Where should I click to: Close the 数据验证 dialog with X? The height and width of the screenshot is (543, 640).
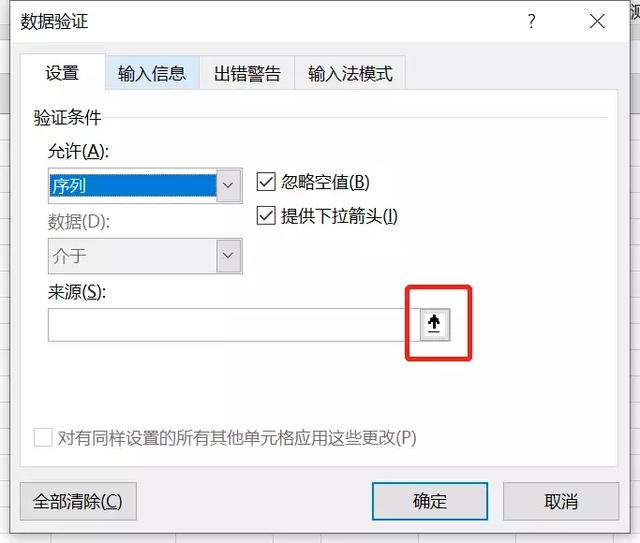[597, 21]
